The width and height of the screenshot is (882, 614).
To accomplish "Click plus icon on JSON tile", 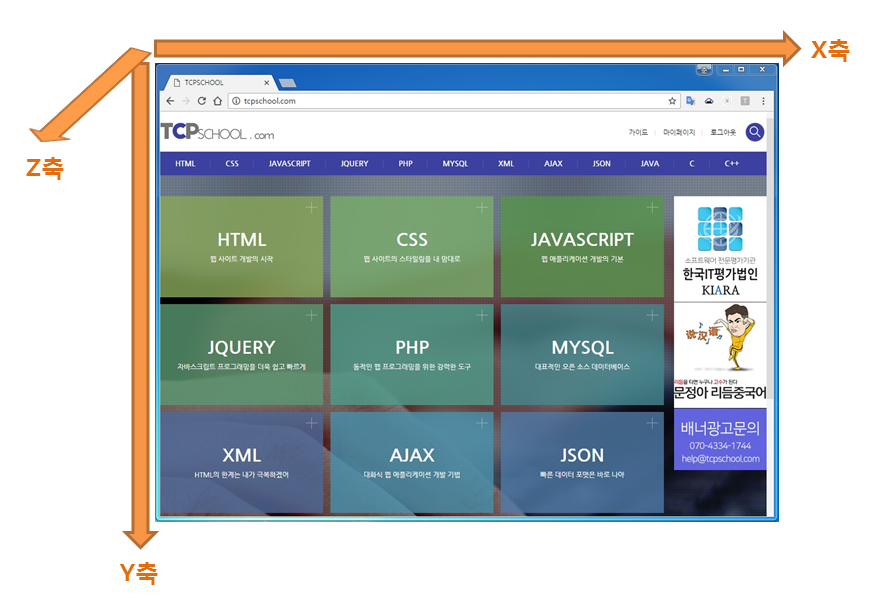I will coord(652,423).
